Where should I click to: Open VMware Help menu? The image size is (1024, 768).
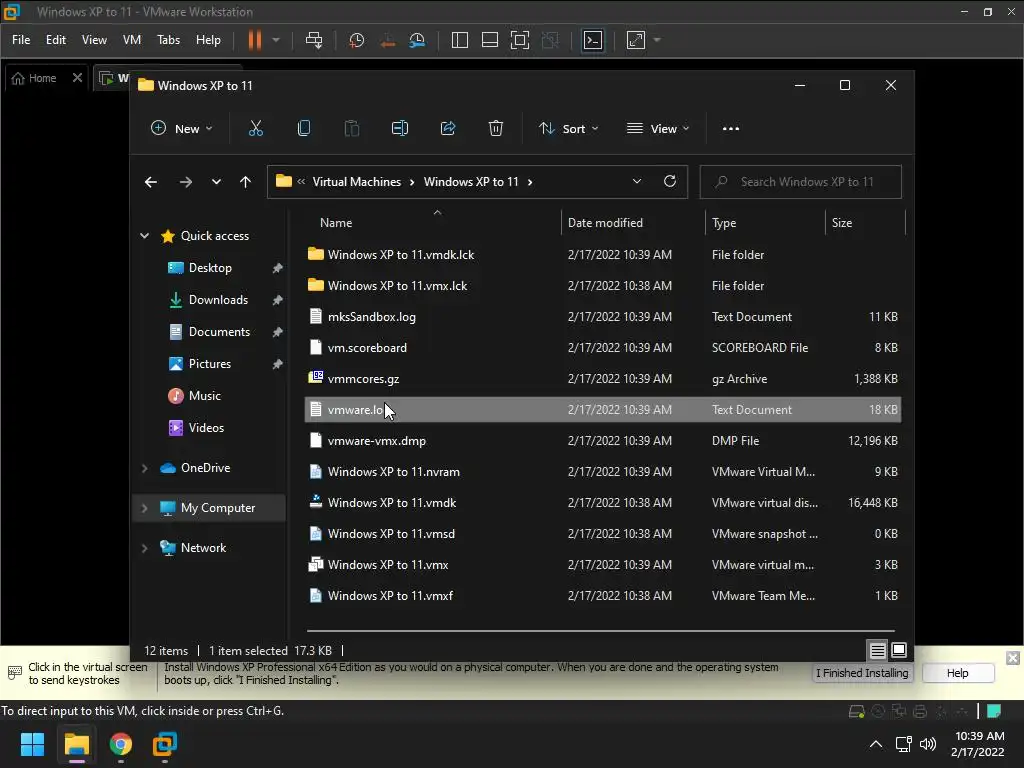[208, 40]
